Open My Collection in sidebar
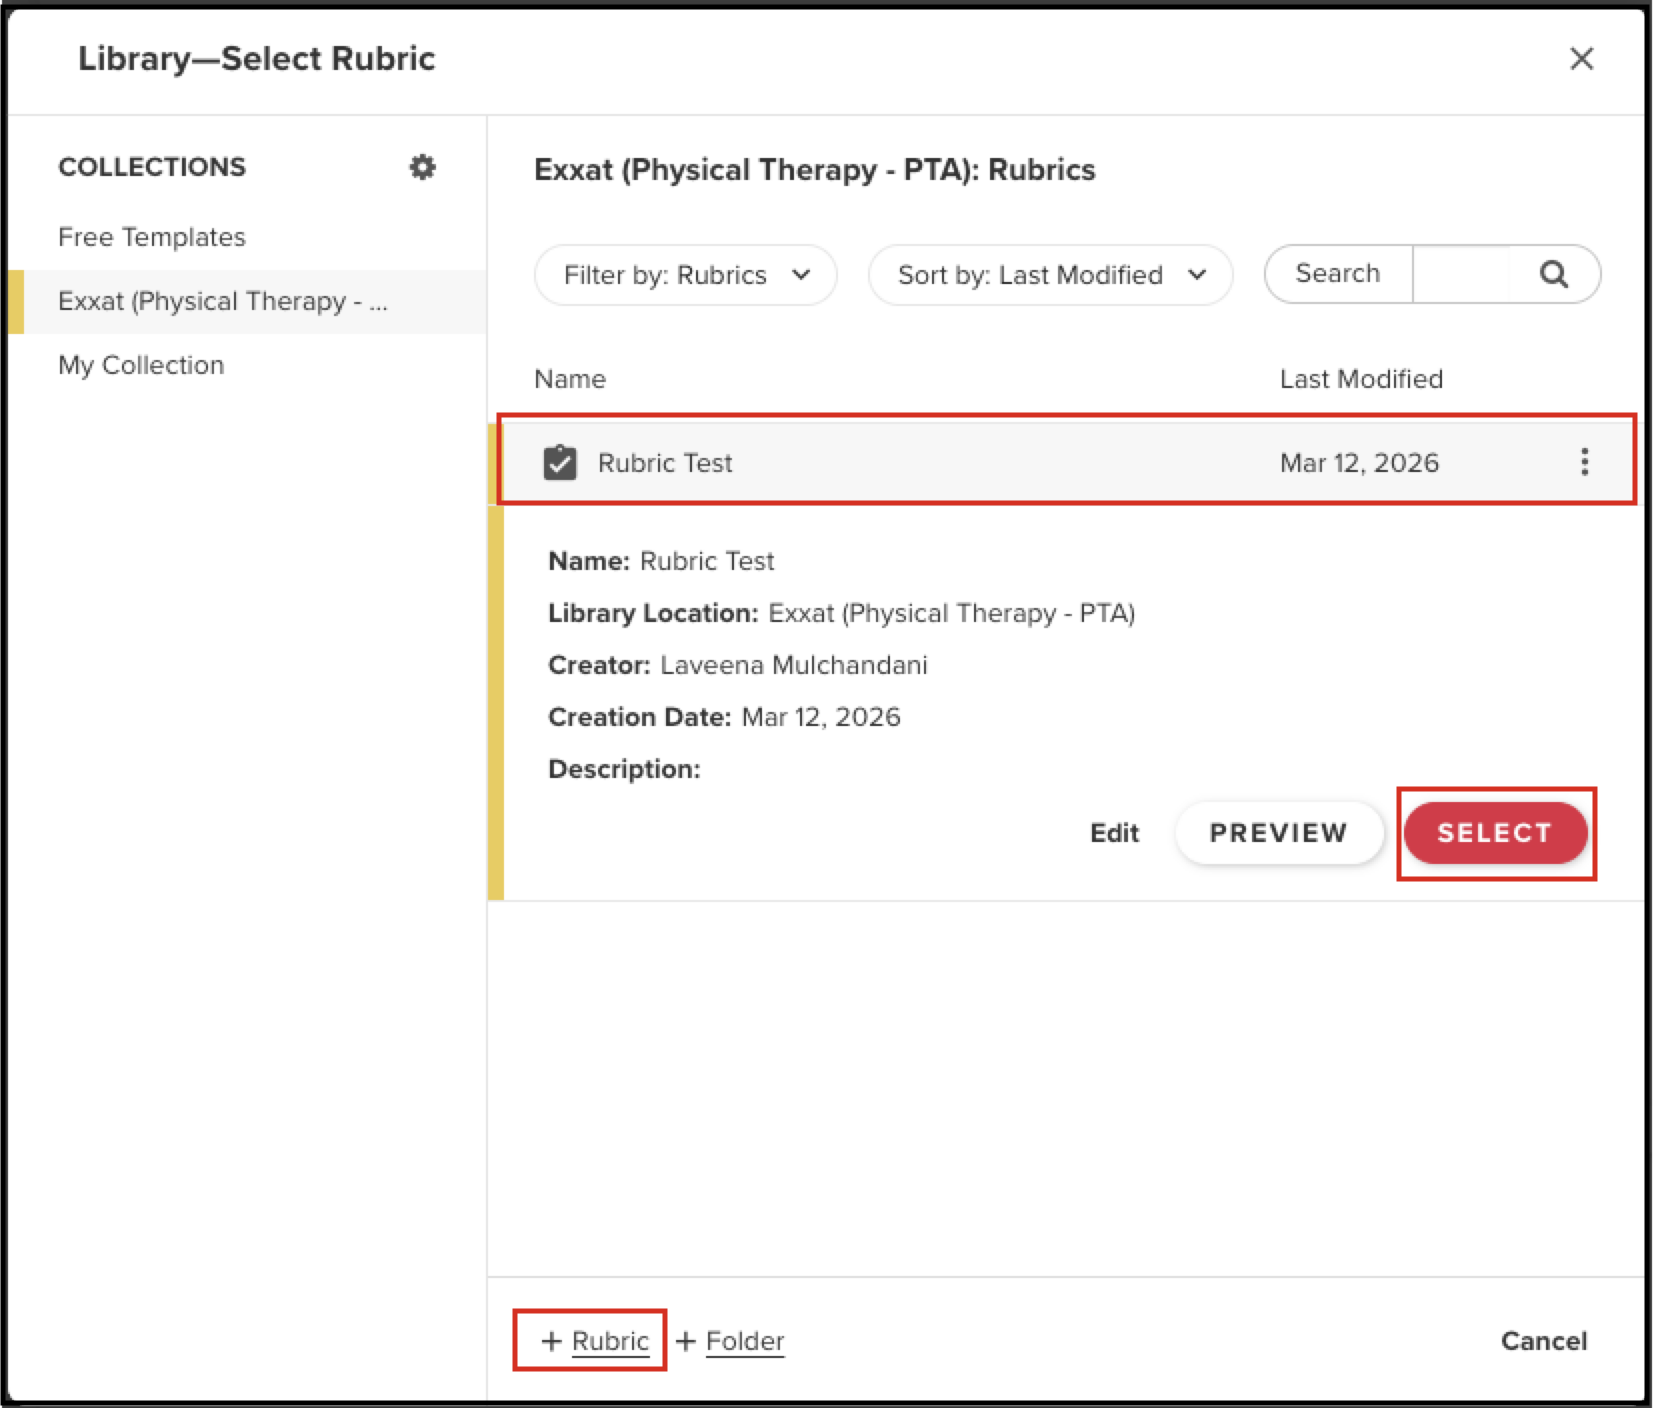The width and height of the screenshot is (1654, 1408). tap(141, 365)
